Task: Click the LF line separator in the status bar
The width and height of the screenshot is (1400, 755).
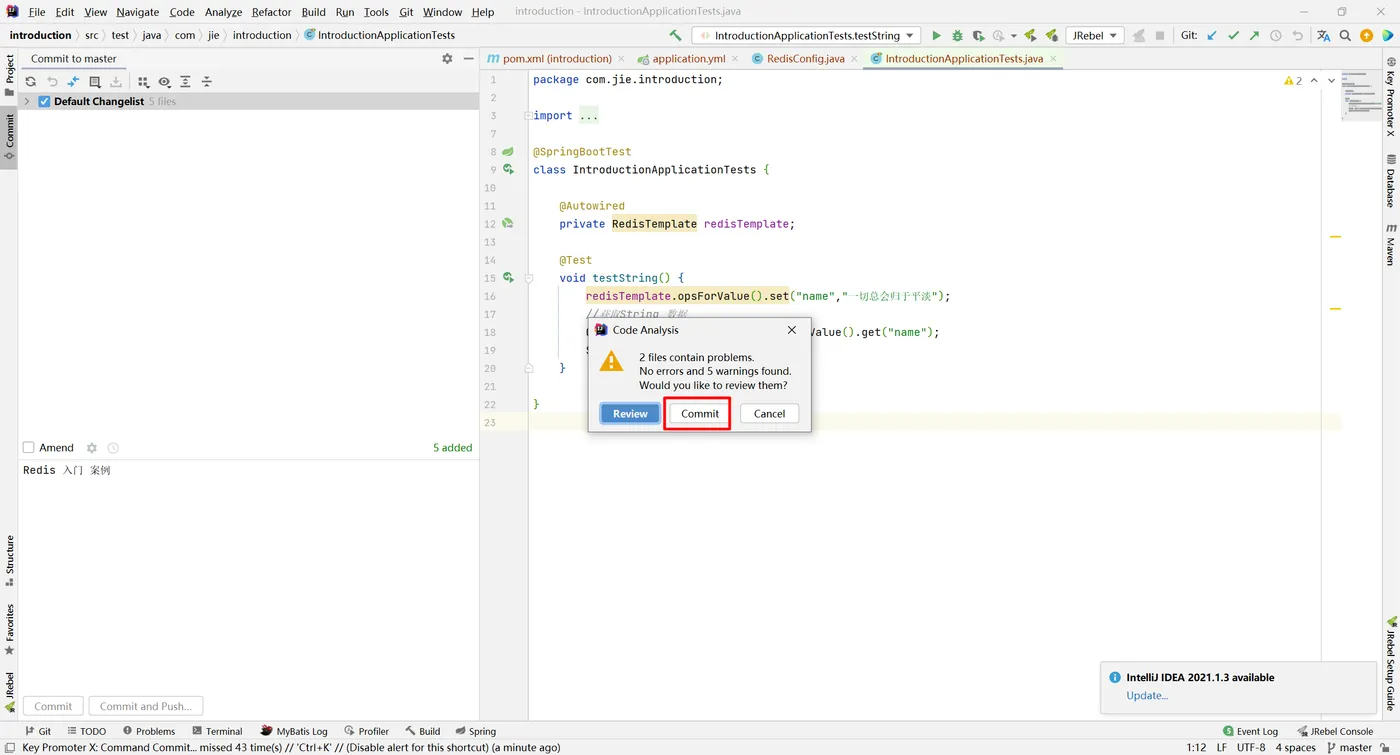Action: tap(1222, 747)
